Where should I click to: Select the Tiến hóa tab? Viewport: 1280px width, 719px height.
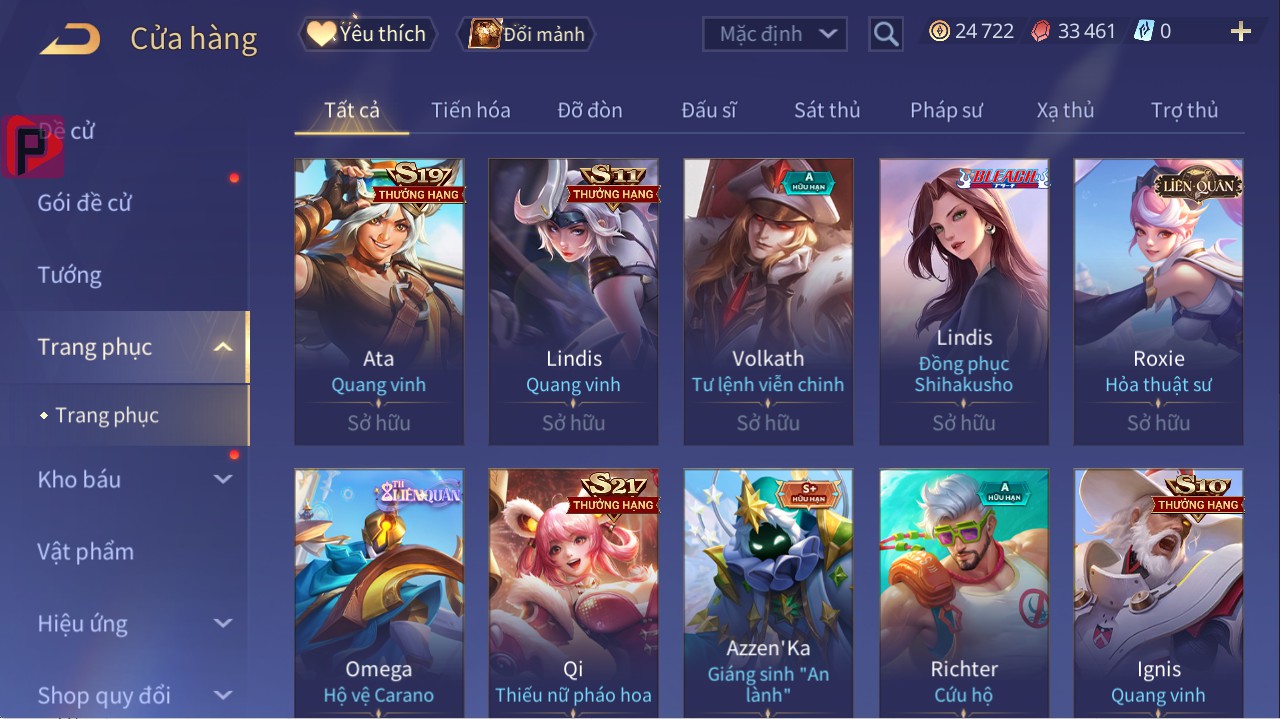tap(471, 110)
